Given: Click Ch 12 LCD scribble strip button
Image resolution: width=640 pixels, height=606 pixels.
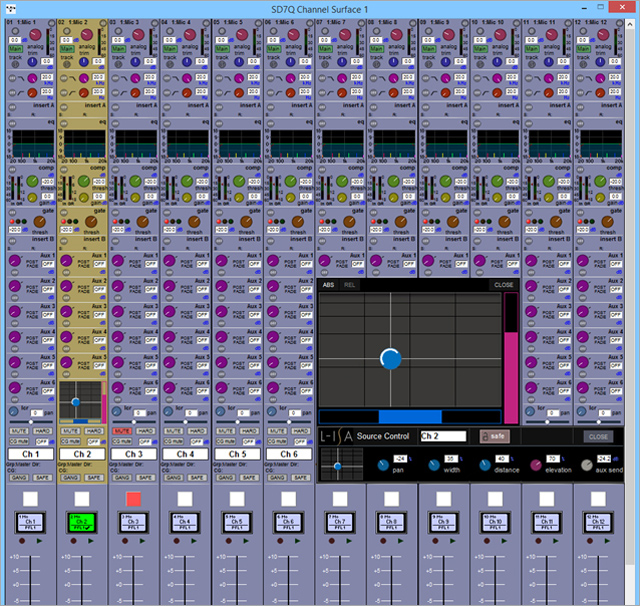Looking at the screenshot, I should [598, 522].
